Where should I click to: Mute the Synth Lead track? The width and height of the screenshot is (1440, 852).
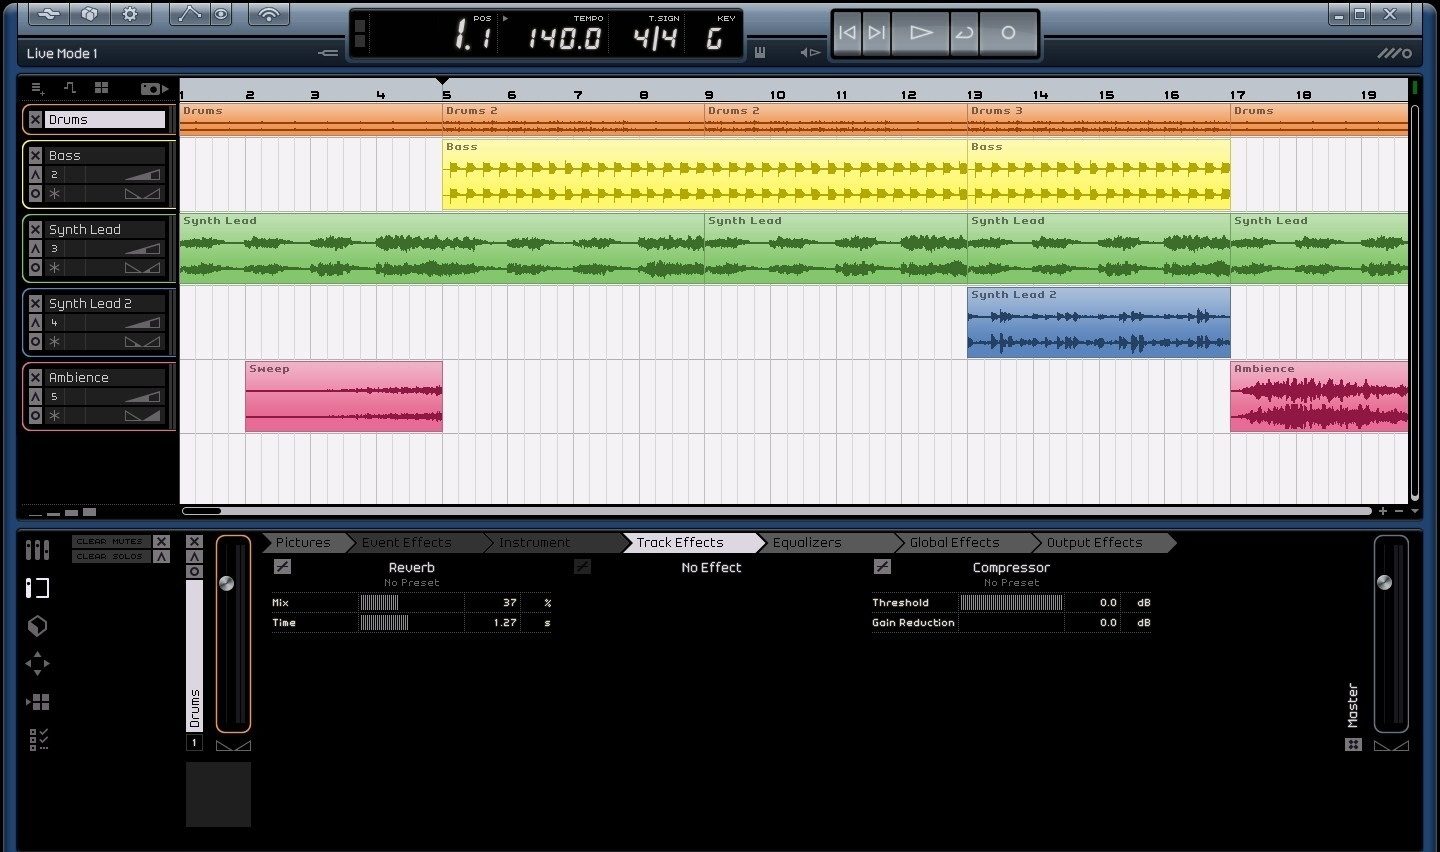click(35, 229)
